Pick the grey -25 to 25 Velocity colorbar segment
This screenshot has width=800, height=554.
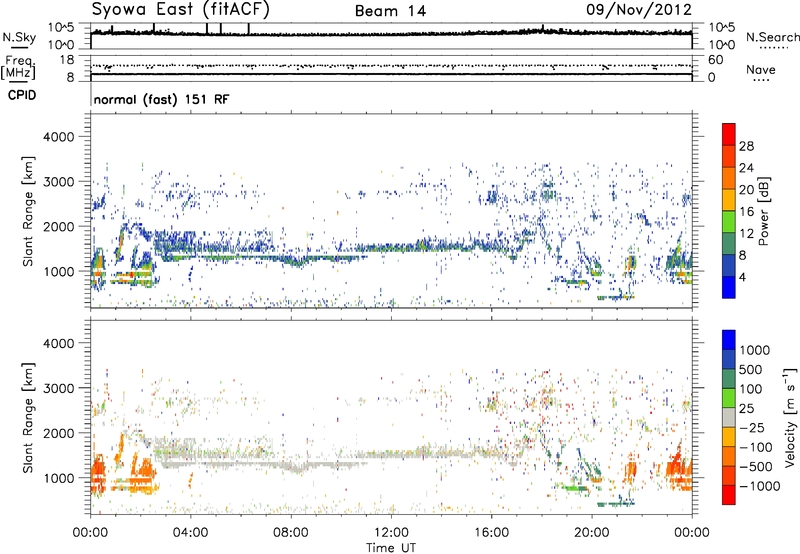pyautogui.click(x=729, y=417)
